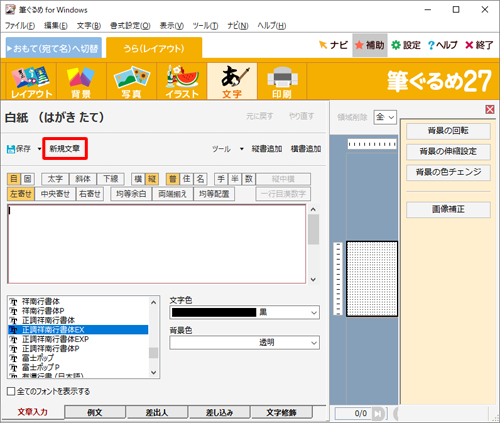Click the 背景の伸縮設定 button
The width and height of the screenshot is (500, 423).
[448, 151]
